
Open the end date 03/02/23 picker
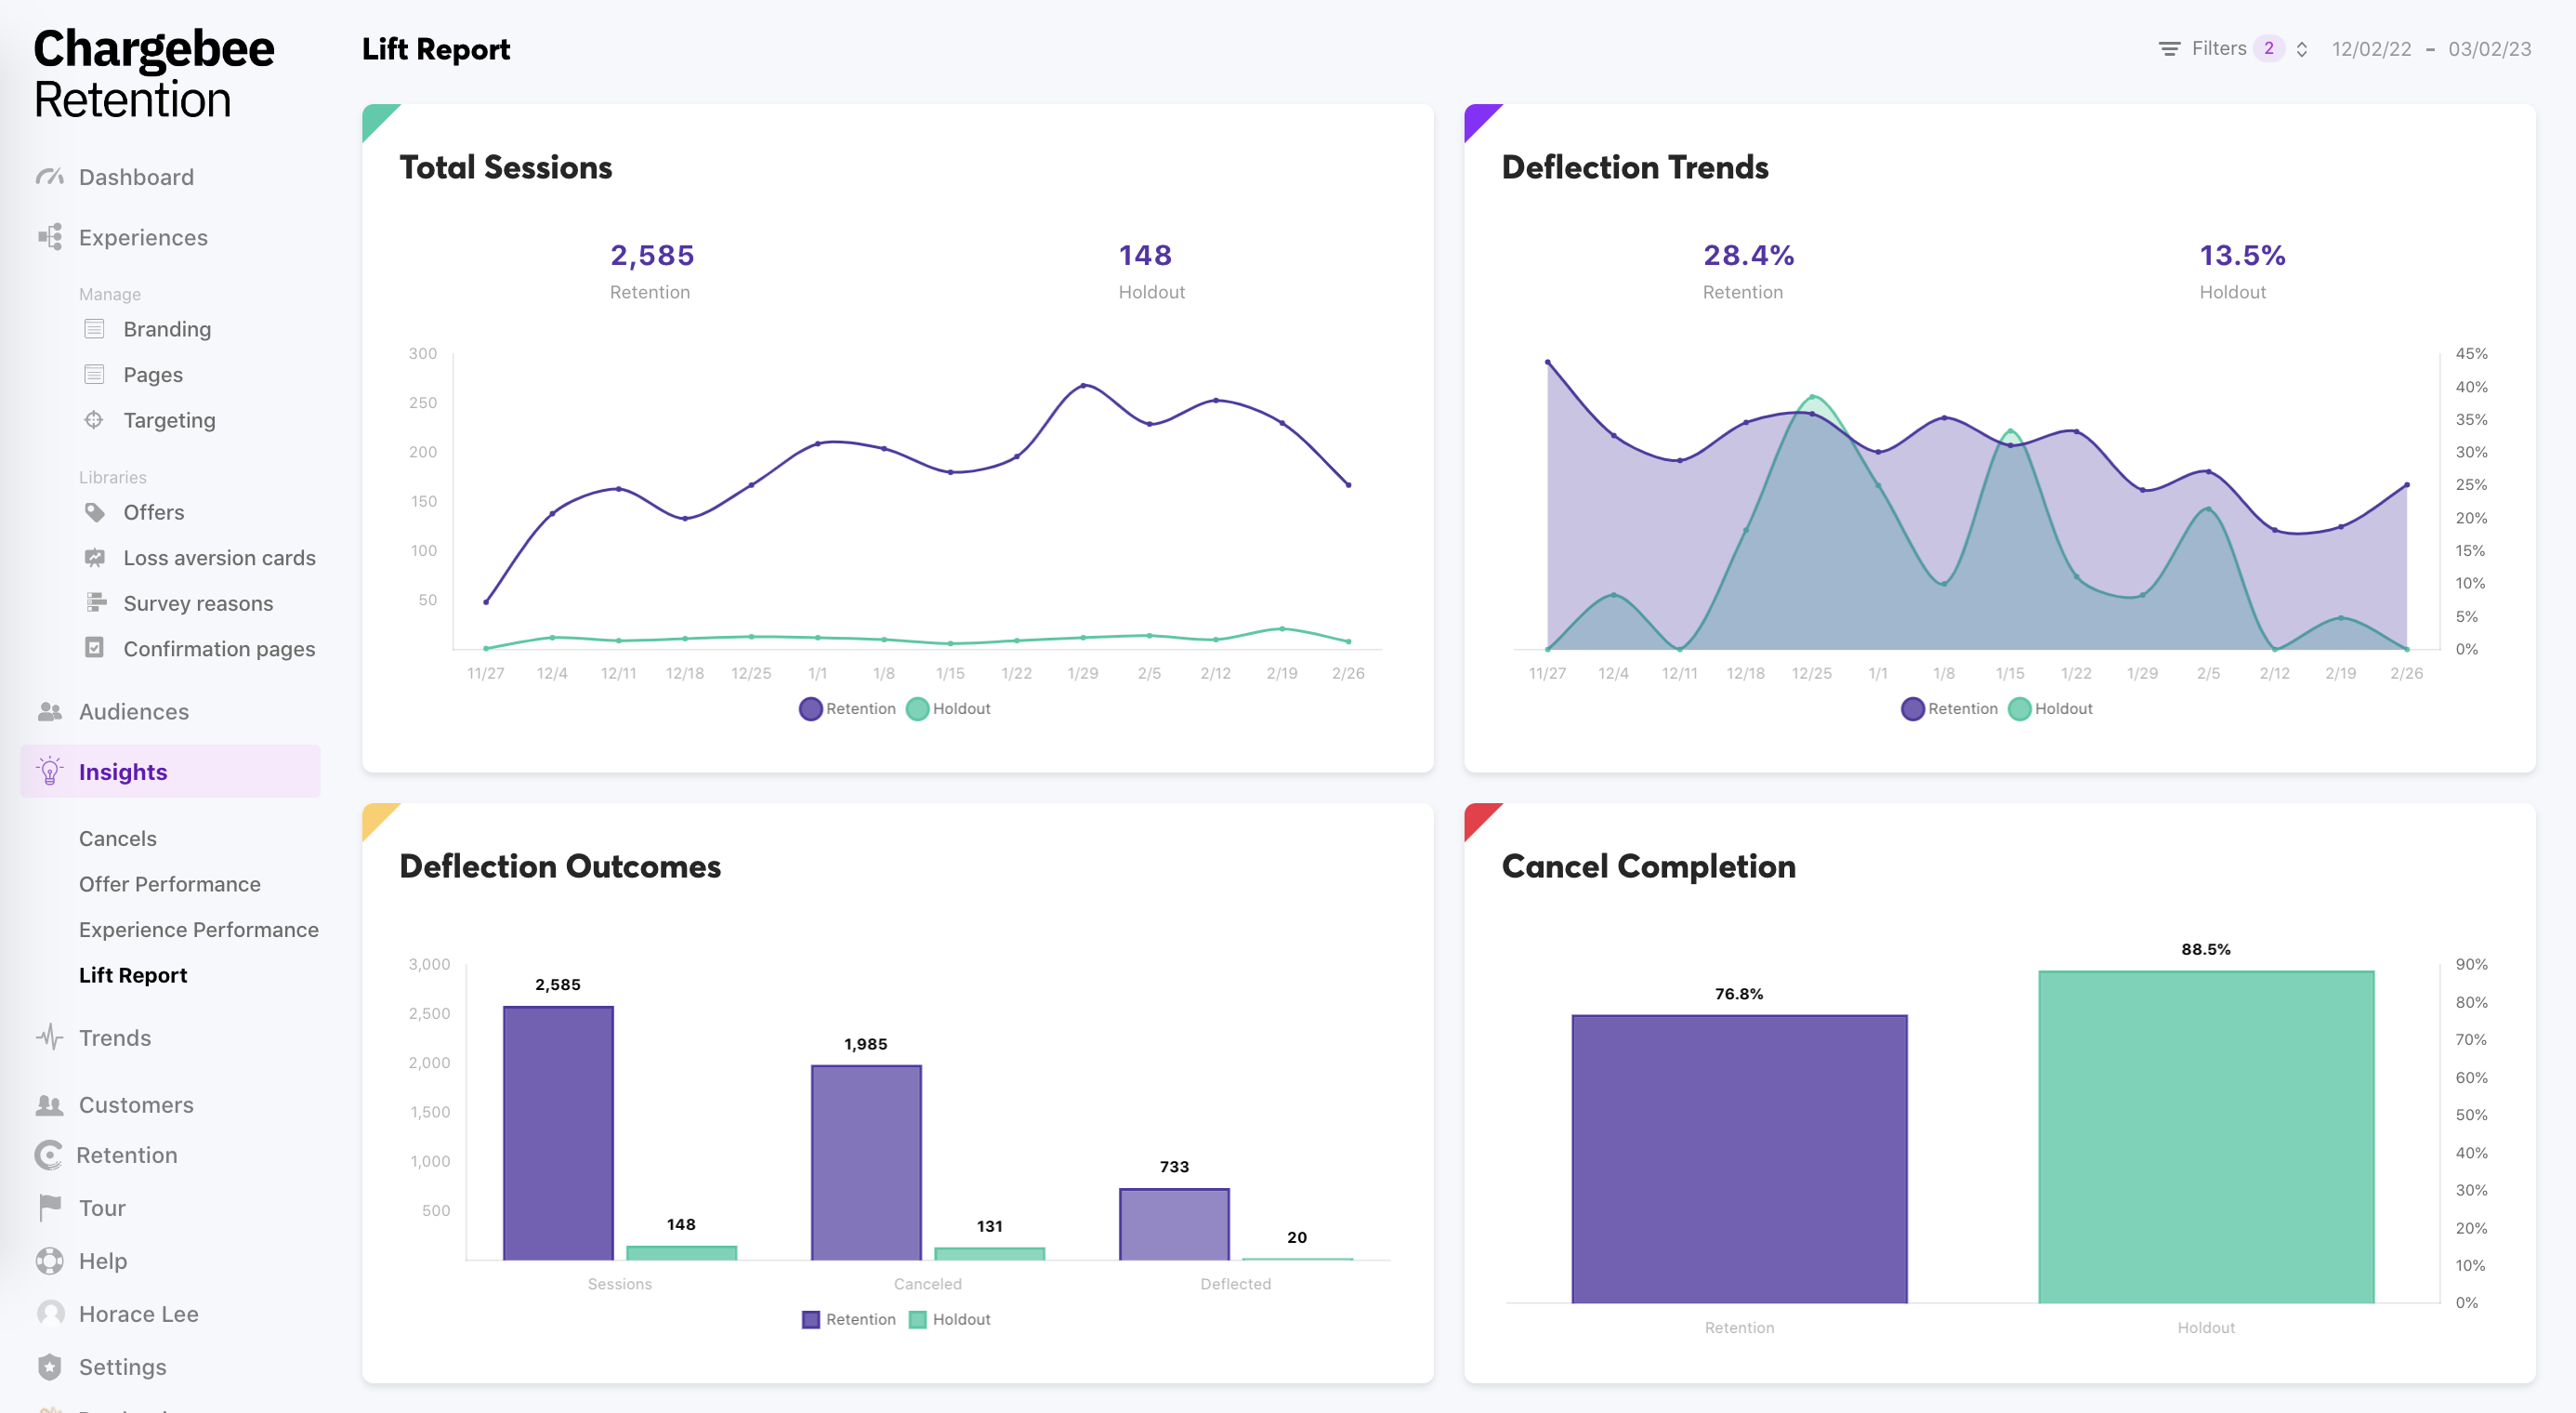click(x=2489, y=49)
